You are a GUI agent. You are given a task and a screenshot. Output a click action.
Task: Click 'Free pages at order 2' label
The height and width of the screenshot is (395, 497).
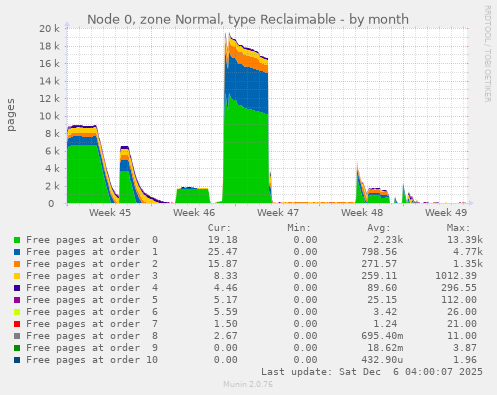(x=92, y=264)
